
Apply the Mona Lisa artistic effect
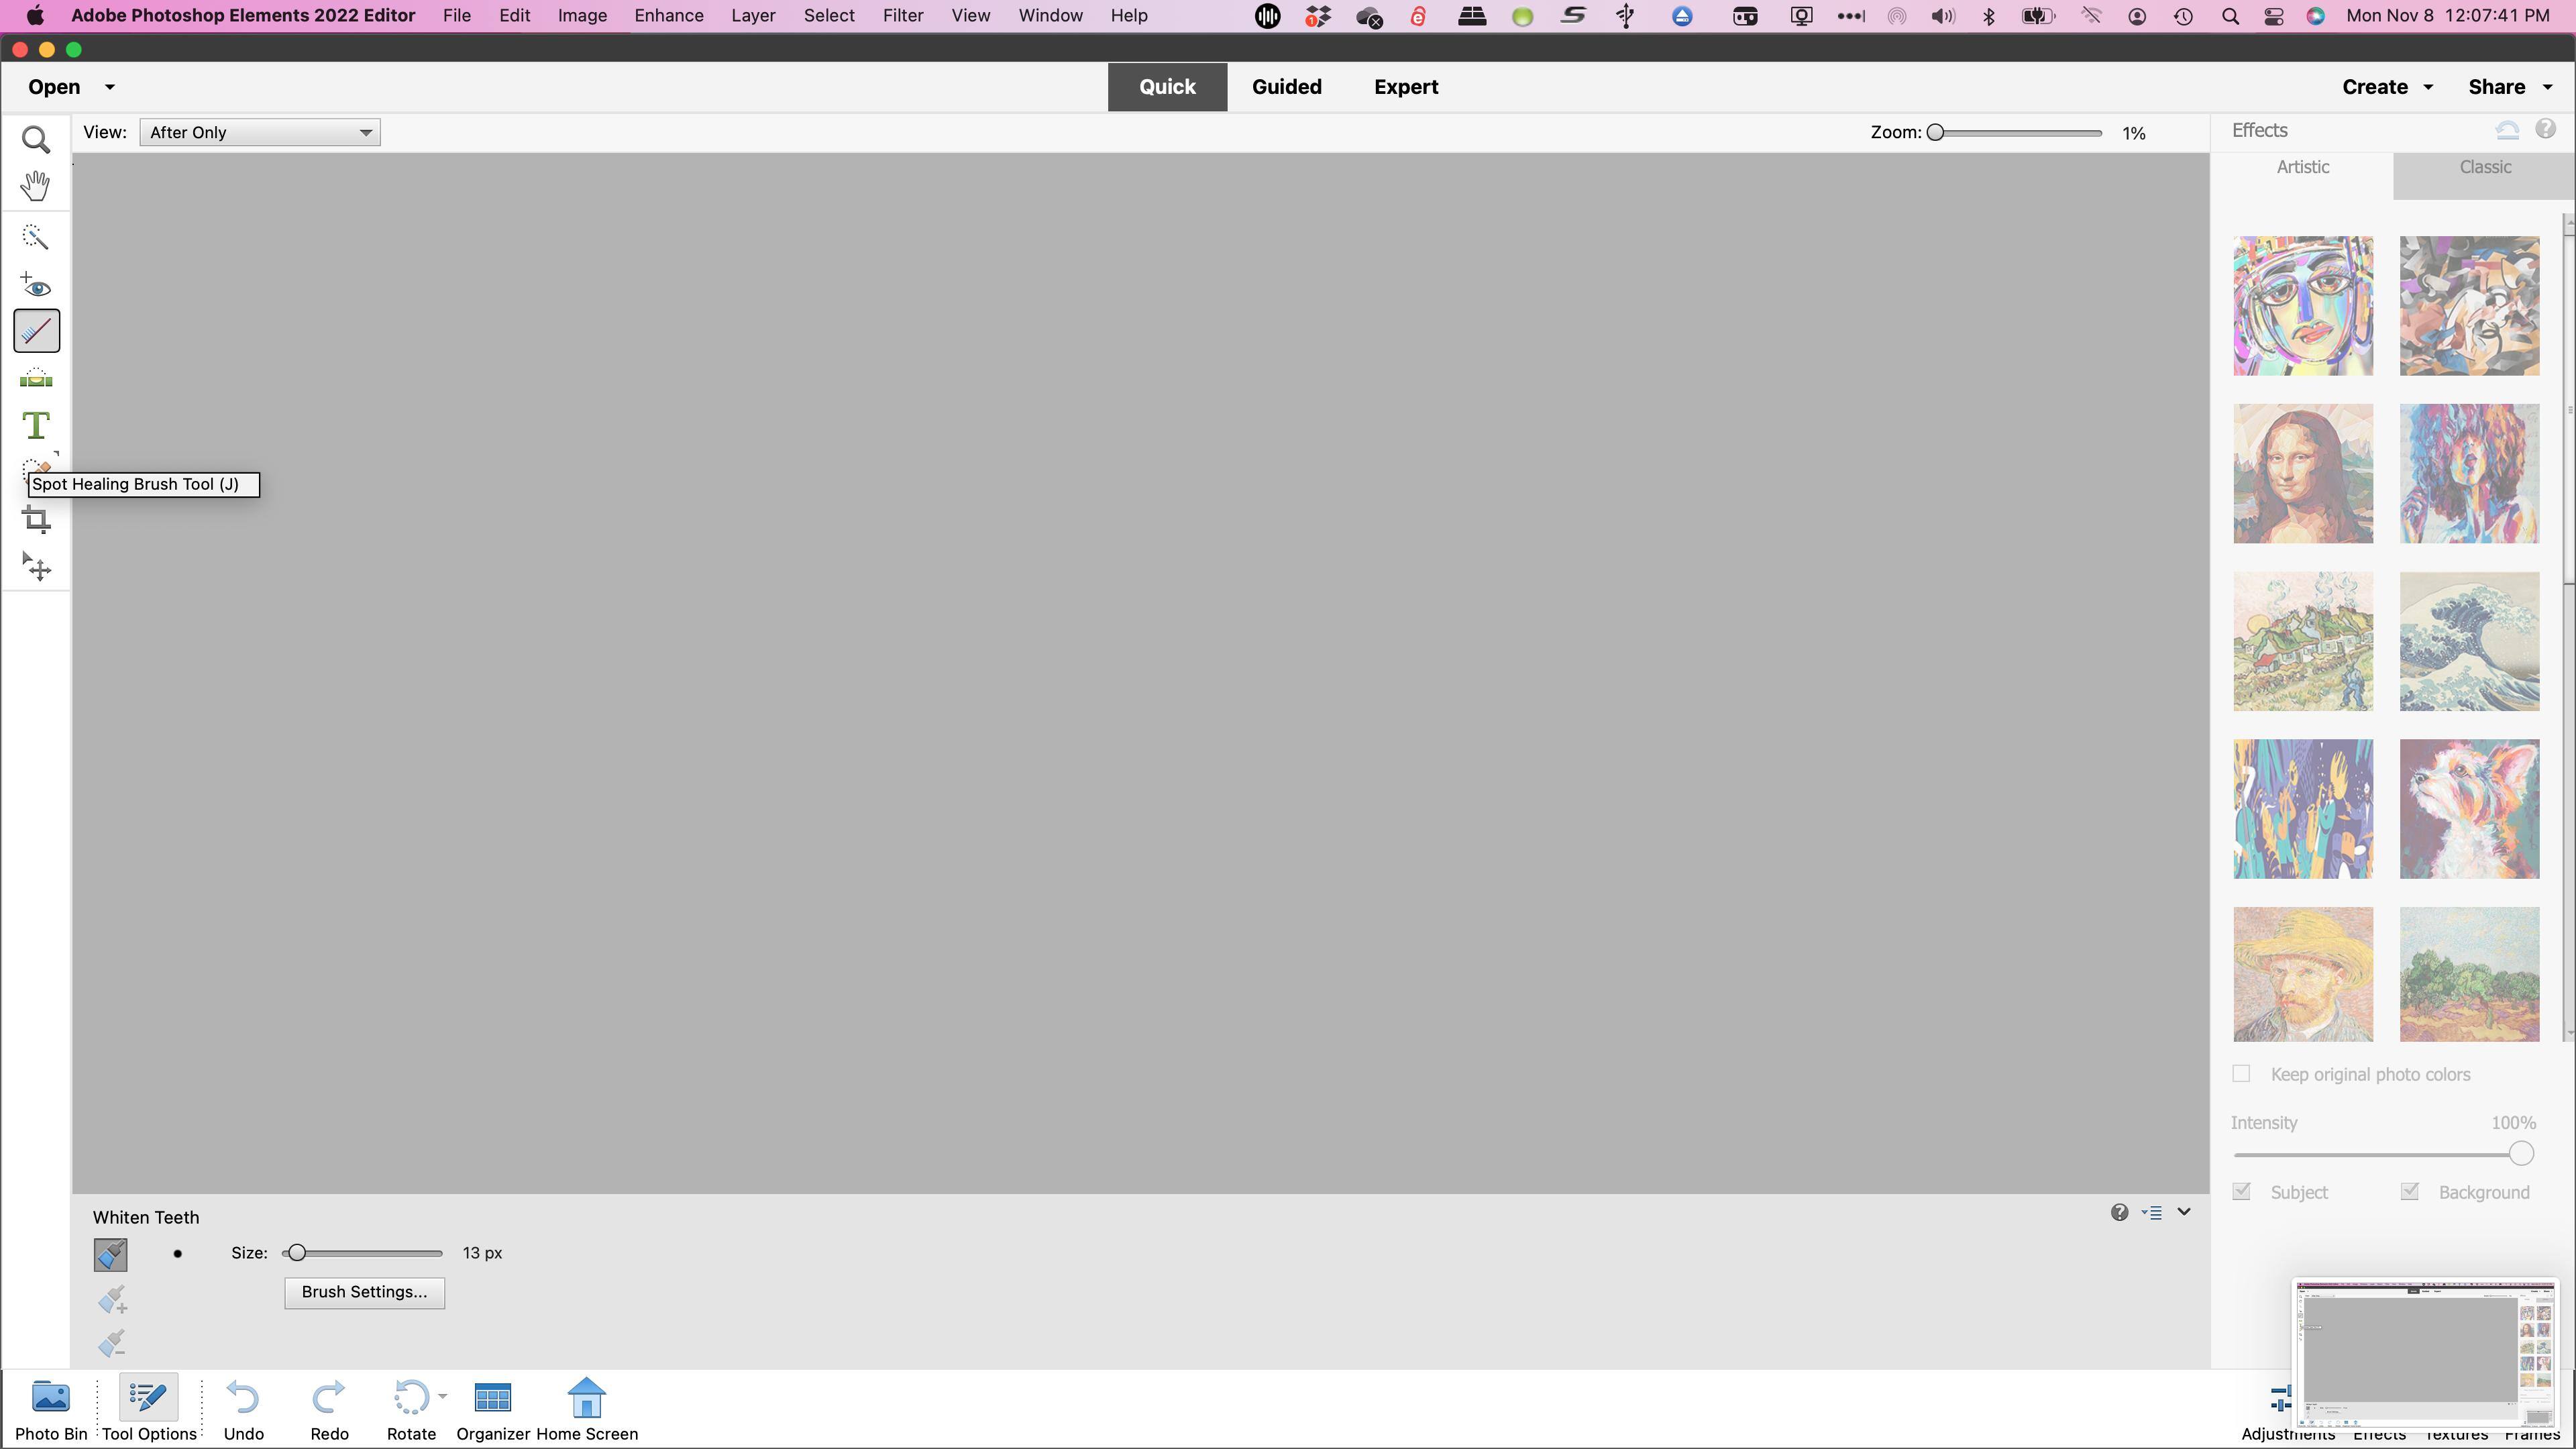(2302, 474)
